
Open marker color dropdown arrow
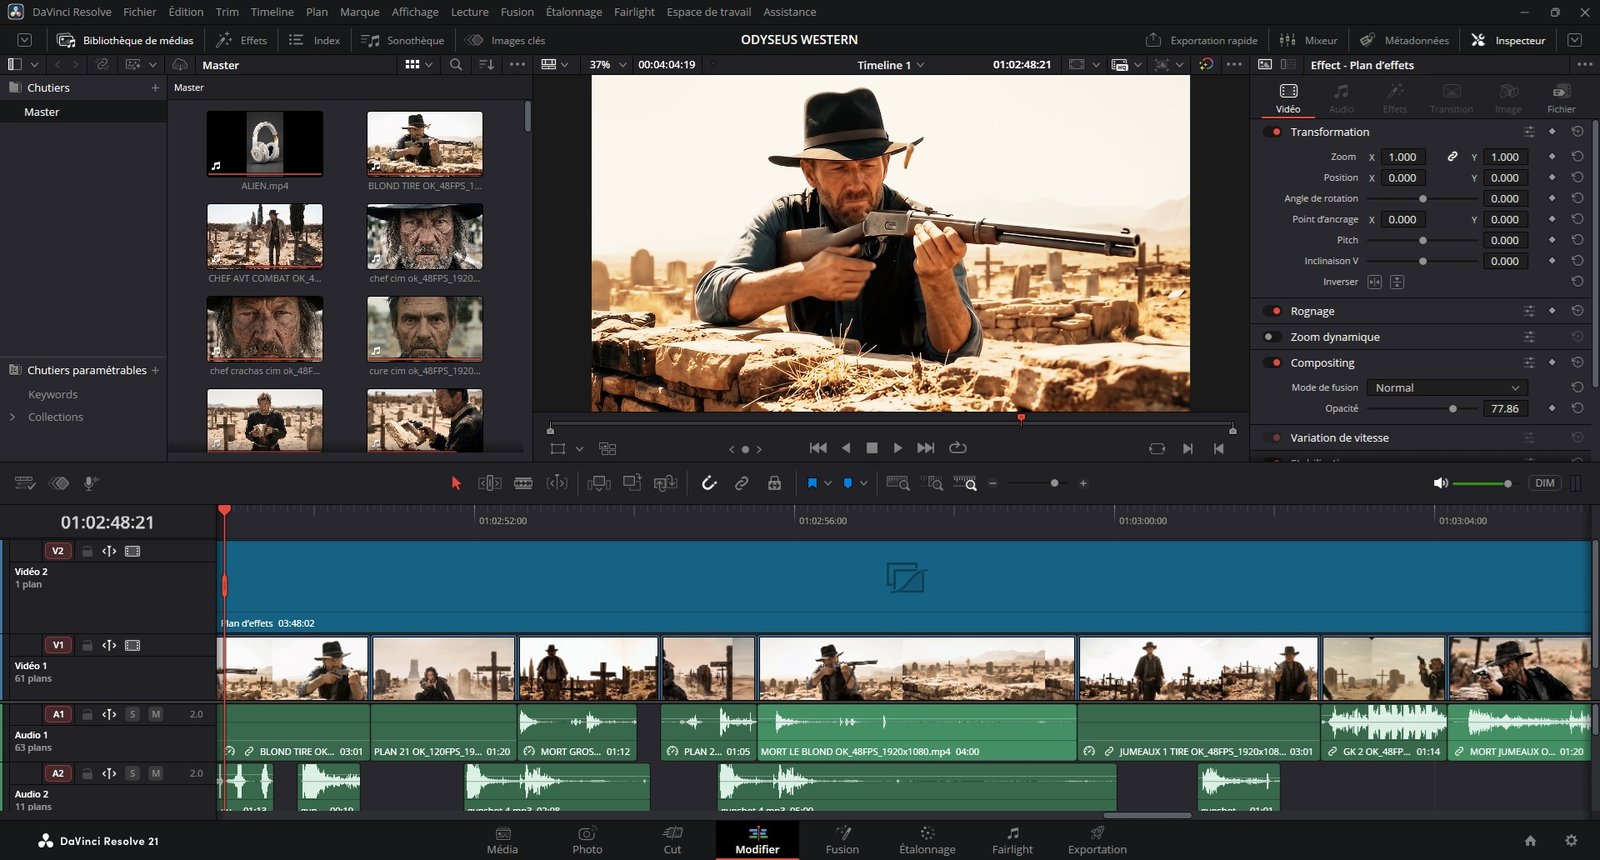pos(863,483)
